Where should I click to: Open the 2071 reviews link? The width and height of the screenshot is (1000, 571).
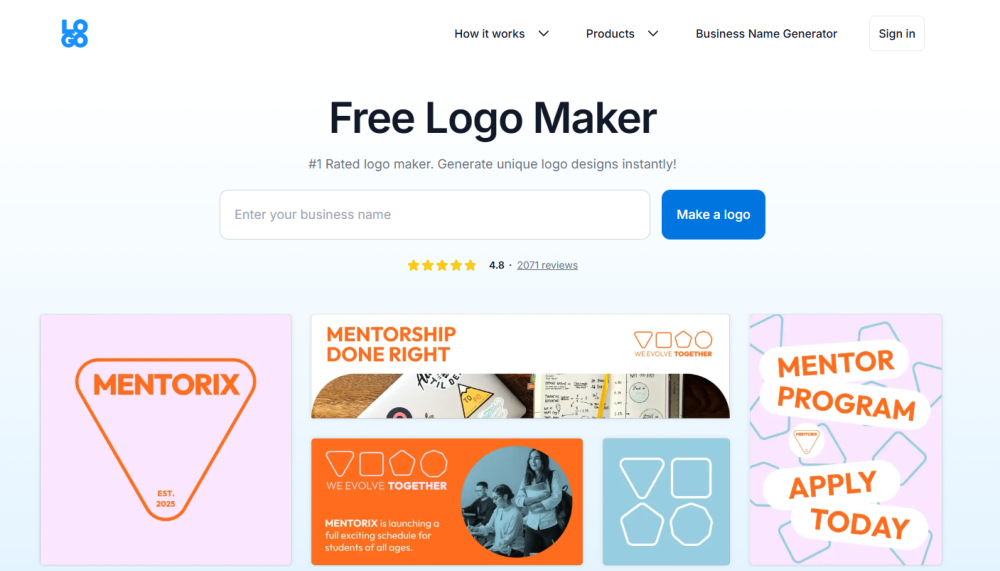[x=547, y=265]
